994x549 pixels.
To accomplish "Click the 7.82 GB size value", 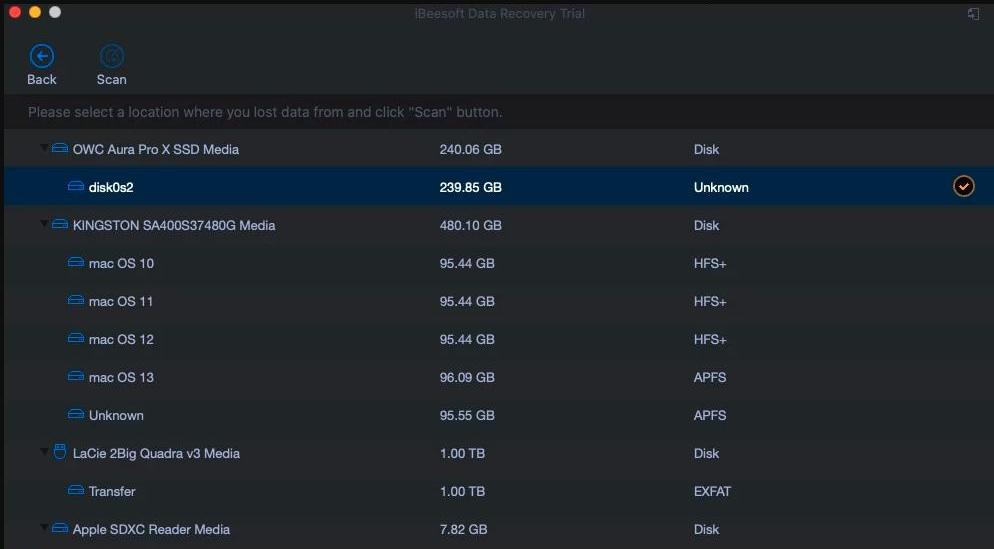I will click(x=463, y=529).
